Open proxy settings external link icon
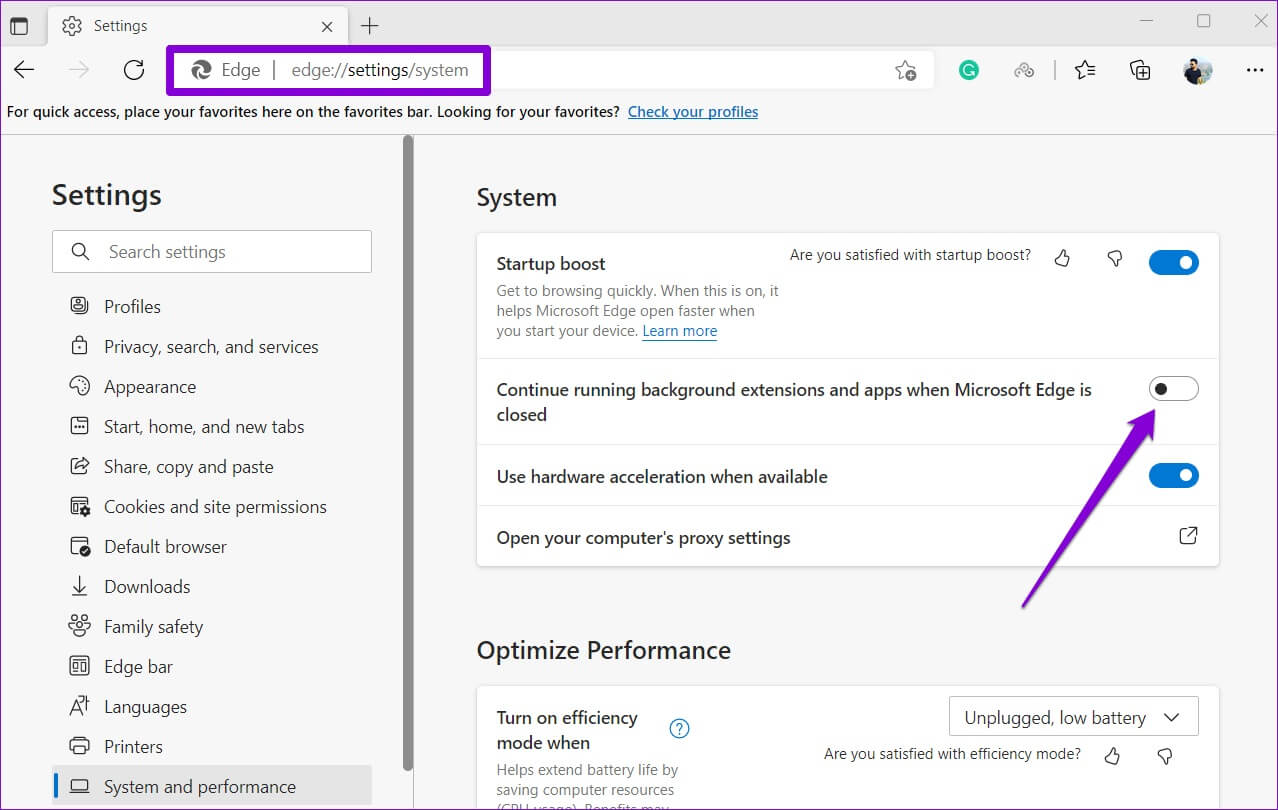Viewport: 1278px width, 810px height. (1188, 536)
